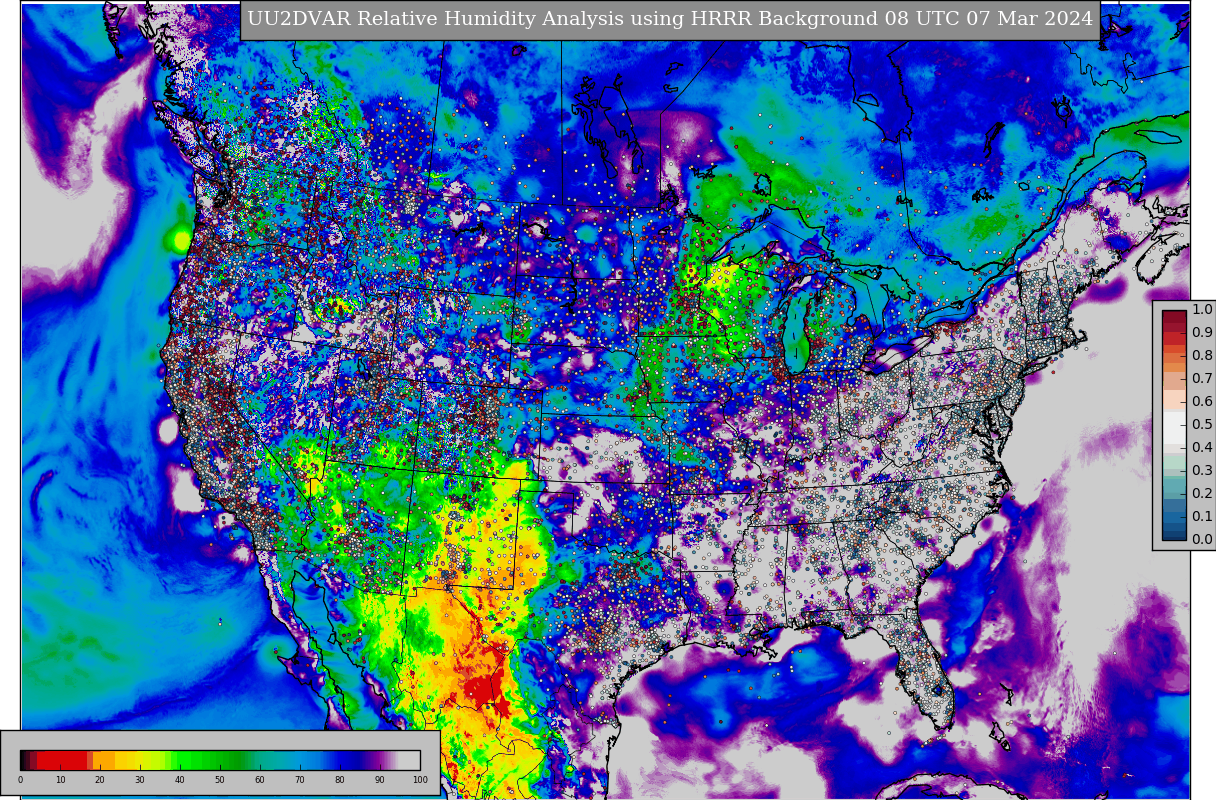Click the 60 tick label on humidity colorbar
The width and height of the screenshot is (1216, 800).
pos(260,780)
